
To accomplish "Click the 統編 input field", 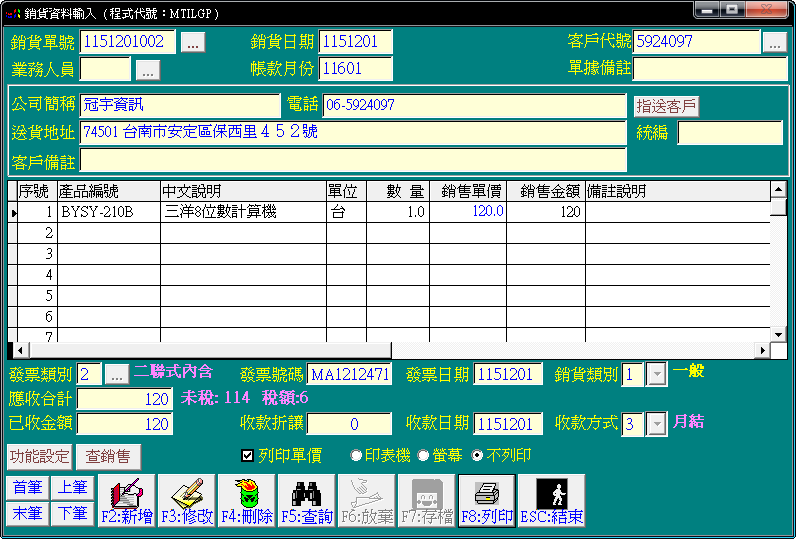I will (x=731, y=132).
